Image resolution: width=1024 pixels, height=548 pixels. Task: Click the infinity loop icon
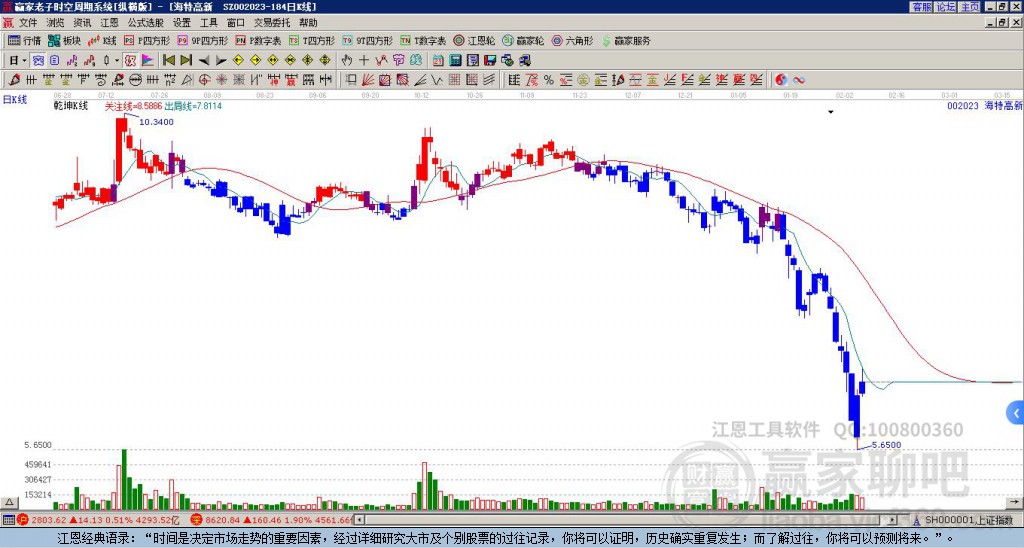click(799, 80)
